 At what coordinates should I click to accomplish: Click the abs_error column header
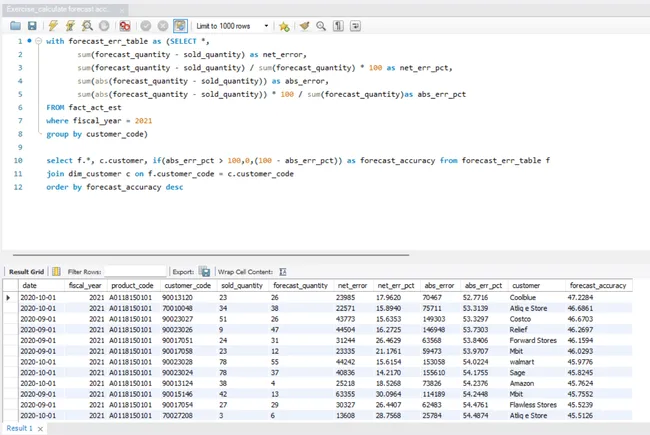click(x=439, y=285)
